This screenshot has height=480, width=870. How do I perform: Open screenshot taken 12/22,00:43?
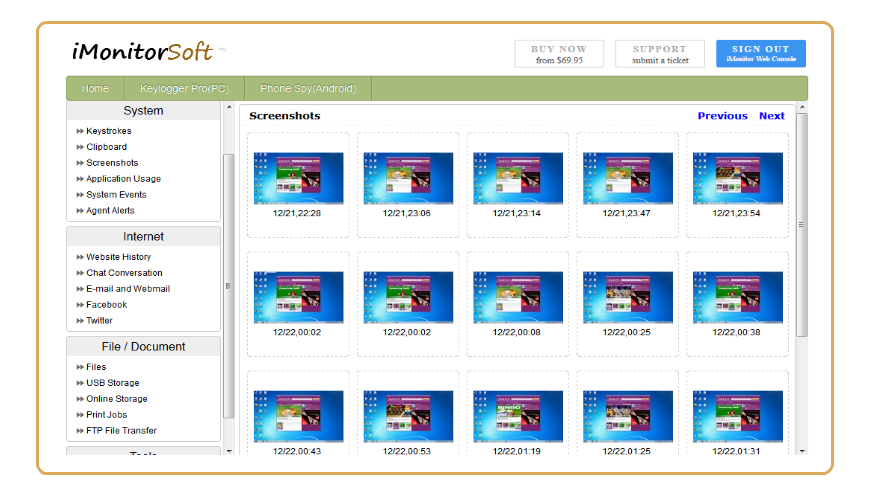pyautogui.click(x=299, y=417)
